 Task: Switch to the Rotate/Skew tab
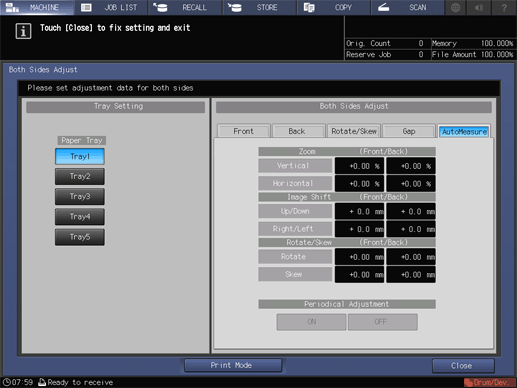point(354,131)
